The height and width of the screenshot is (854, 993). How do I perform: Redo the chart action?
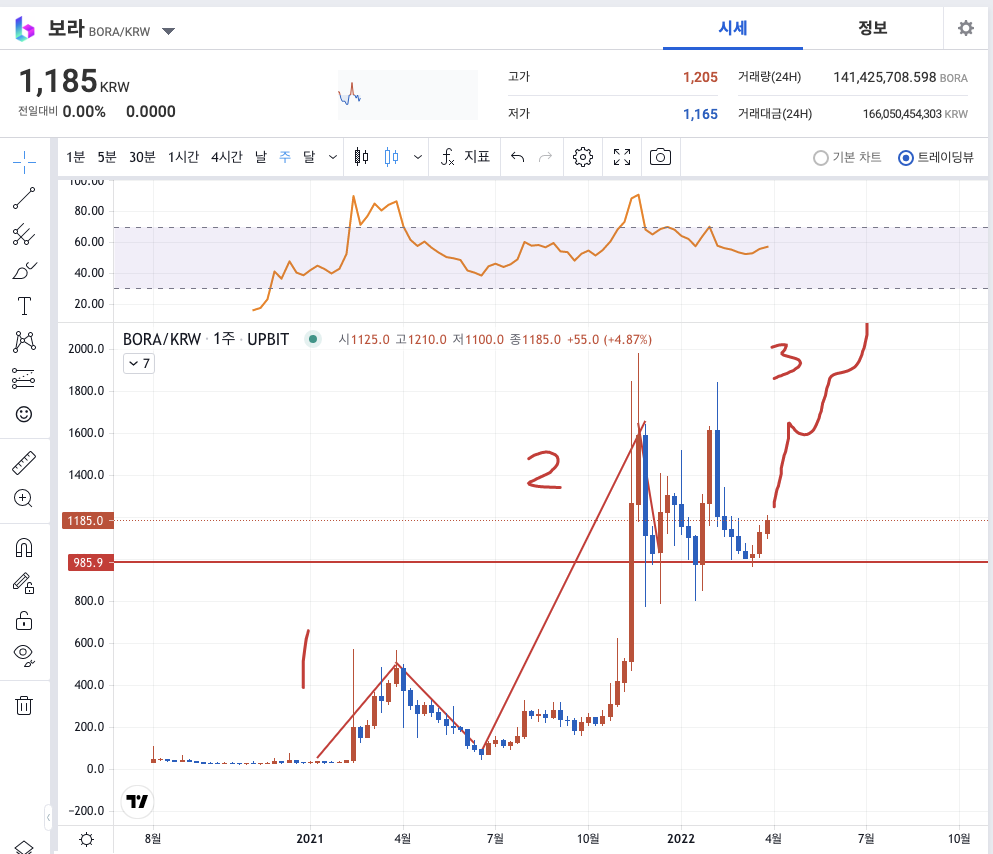click(545, 157)
